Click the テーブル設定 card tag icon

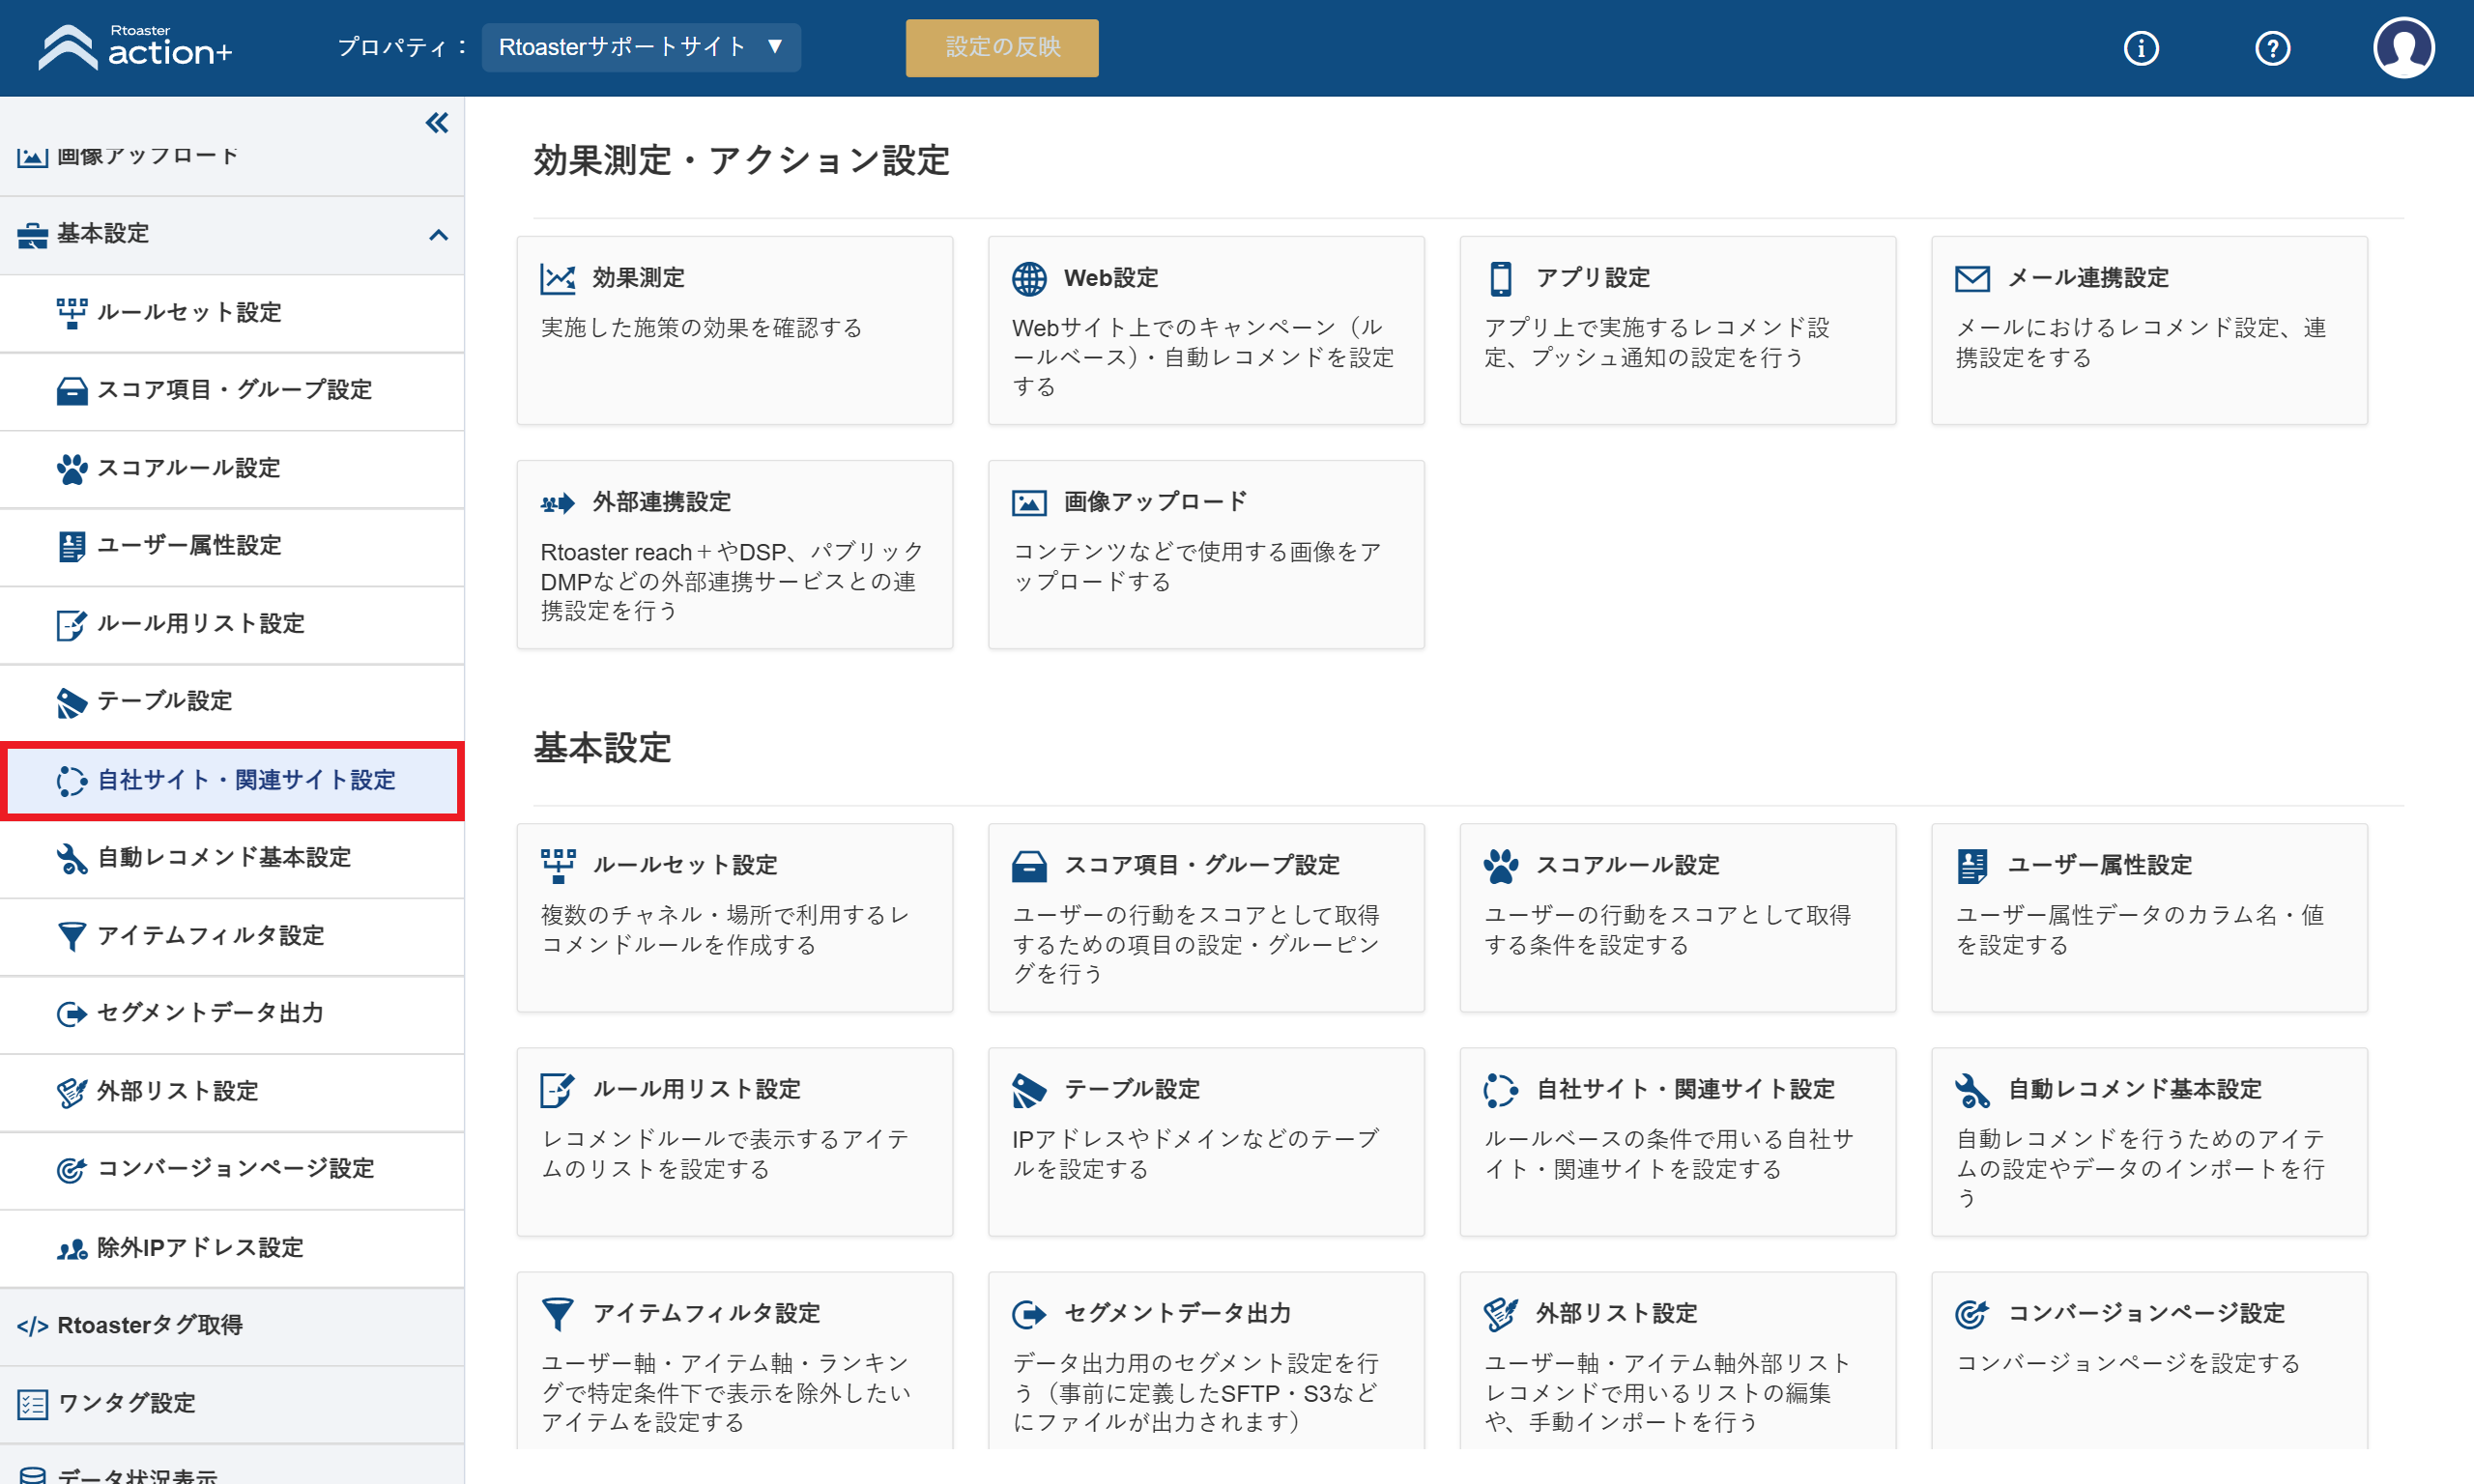[x=1029, y=1090]
